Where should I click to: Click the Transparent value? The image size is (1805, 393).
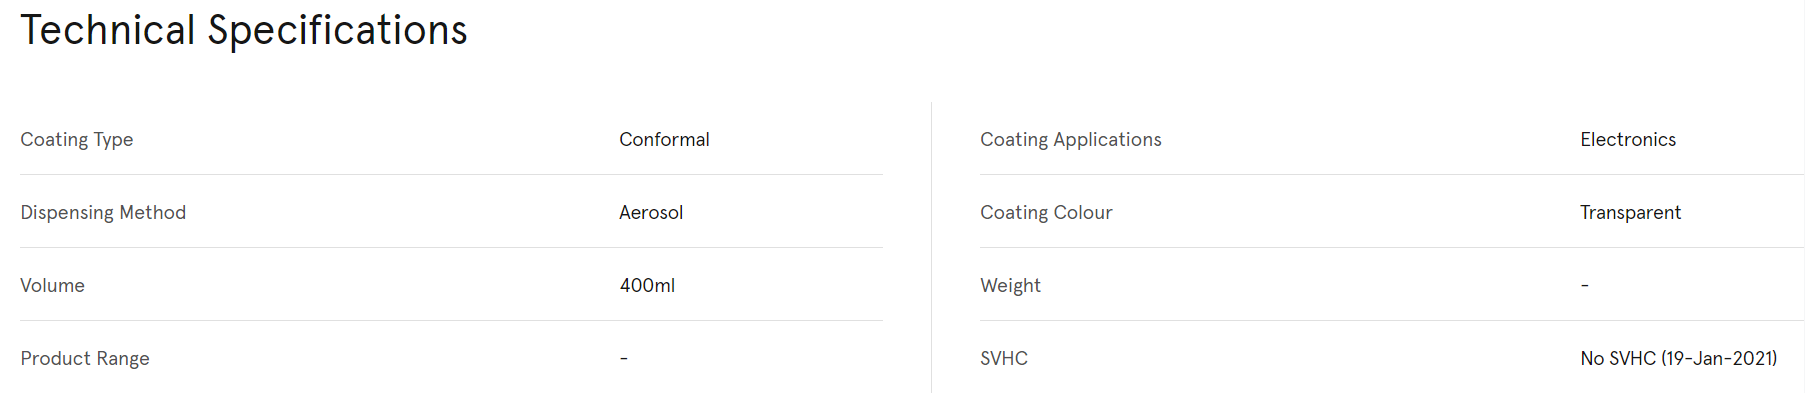point(1631,213)
